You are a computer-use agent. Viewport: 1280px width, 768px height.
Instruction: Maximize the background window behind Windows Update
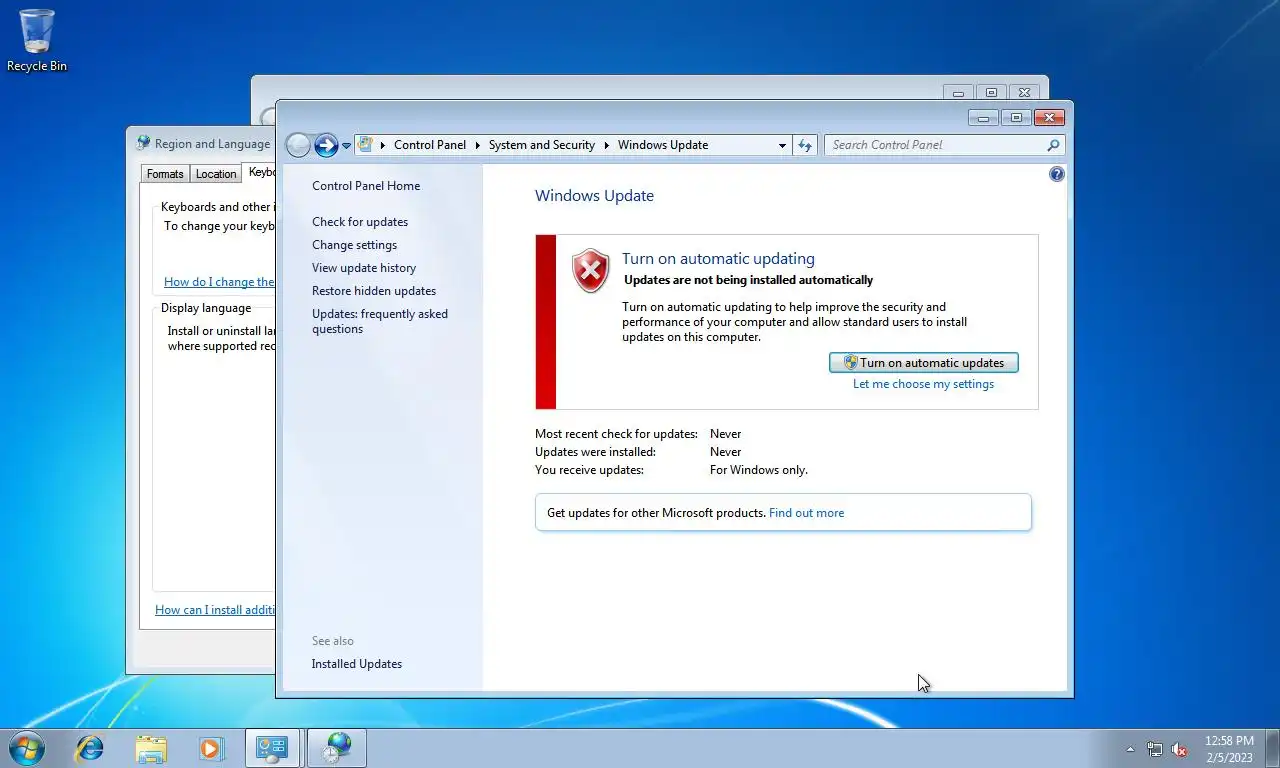point(991,93)
